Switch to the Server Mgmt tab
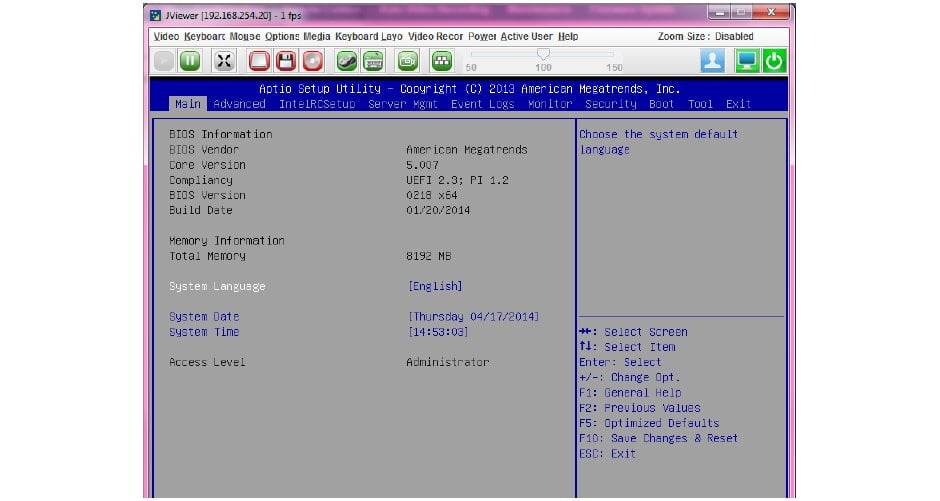Screen dimensions: 940x501 [x=403, y=104]
